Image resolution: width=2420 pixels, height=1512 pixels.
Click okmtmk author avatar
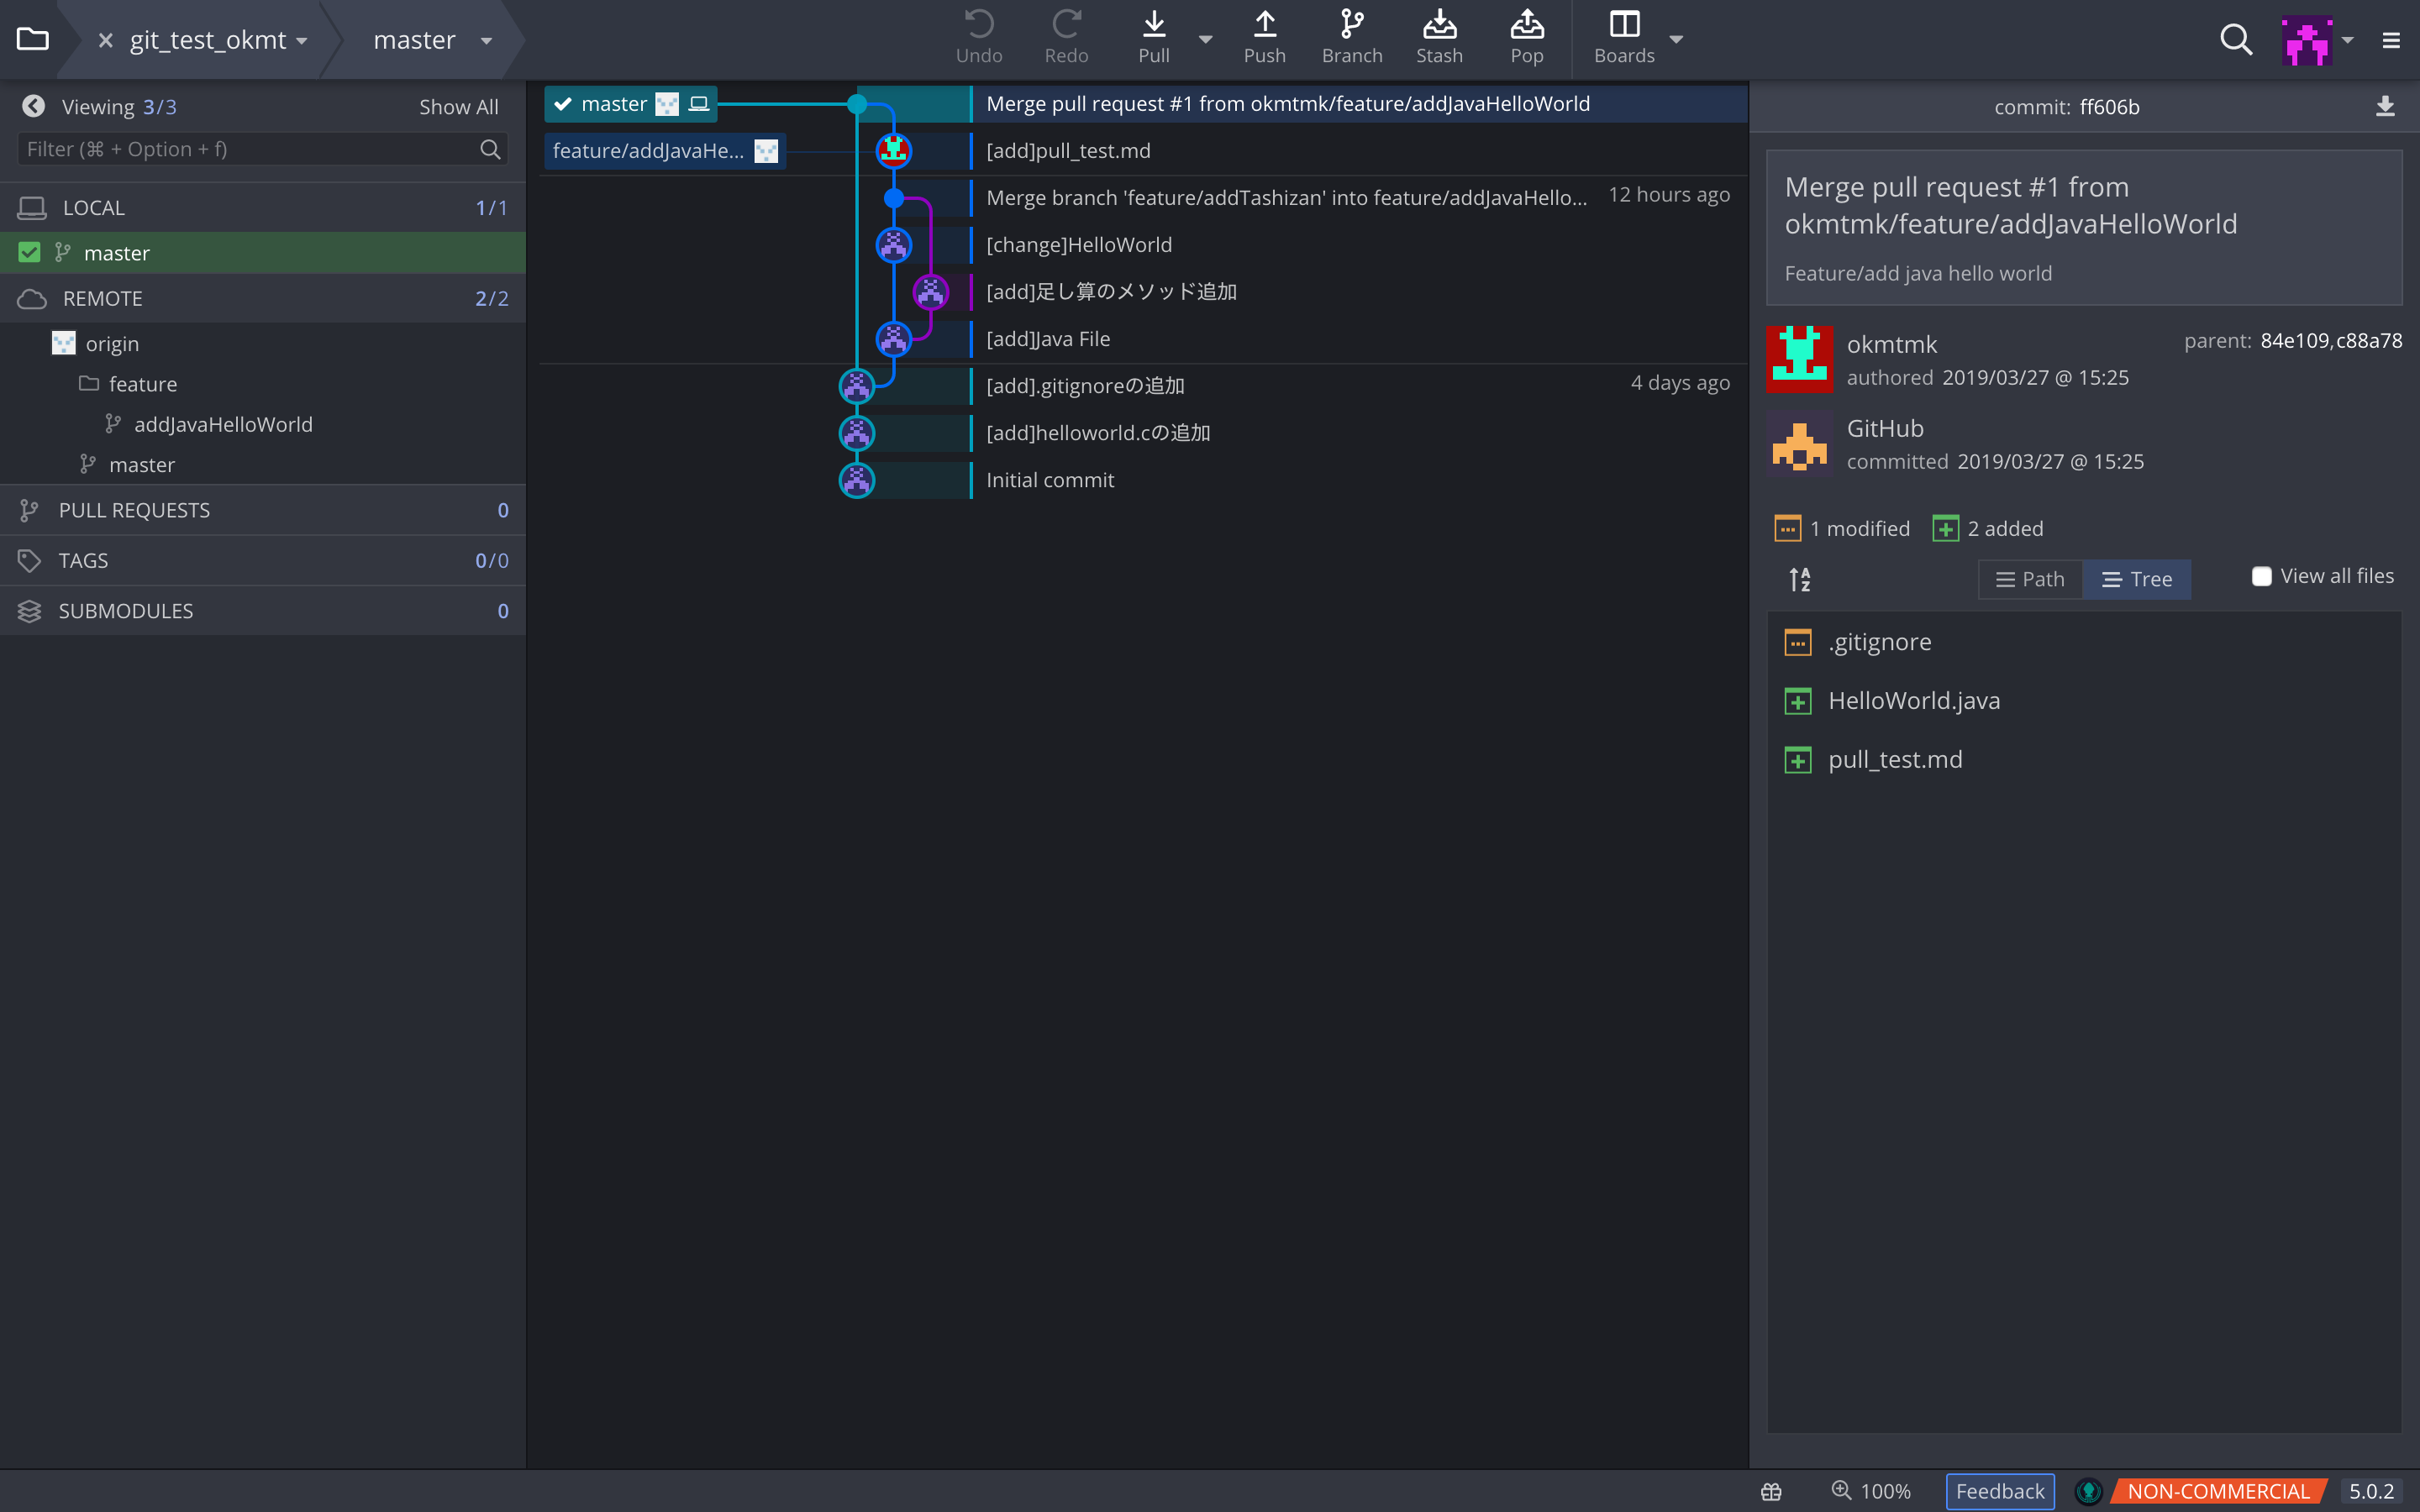(x=1799, y=358)
